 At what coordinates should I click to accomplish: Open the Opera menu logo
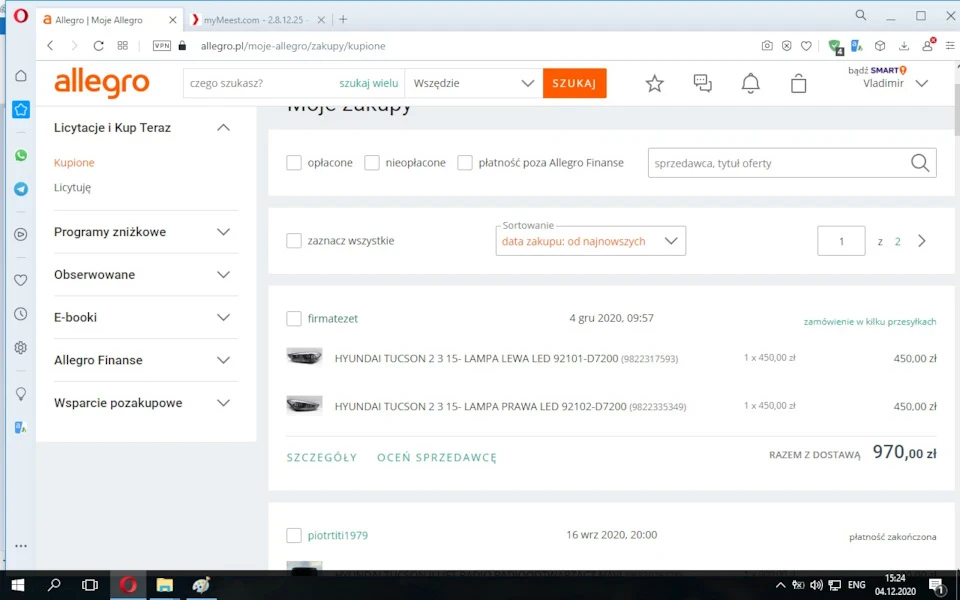point(21,16)
